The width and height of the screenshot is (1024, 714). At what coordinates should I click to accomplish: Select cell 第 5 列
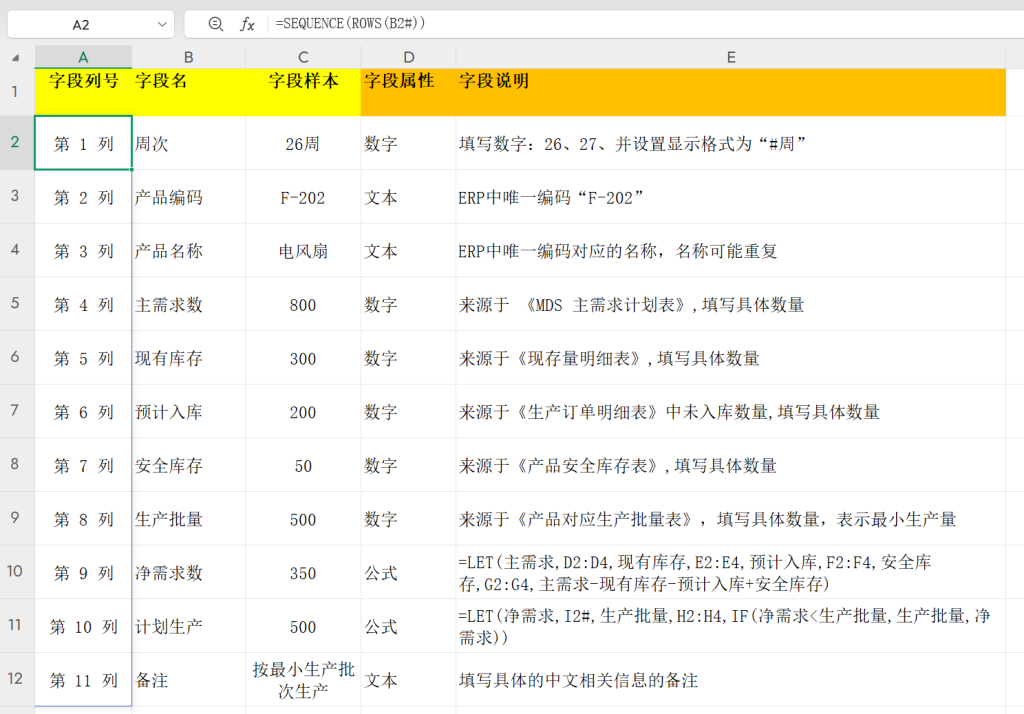pos(84,358)
